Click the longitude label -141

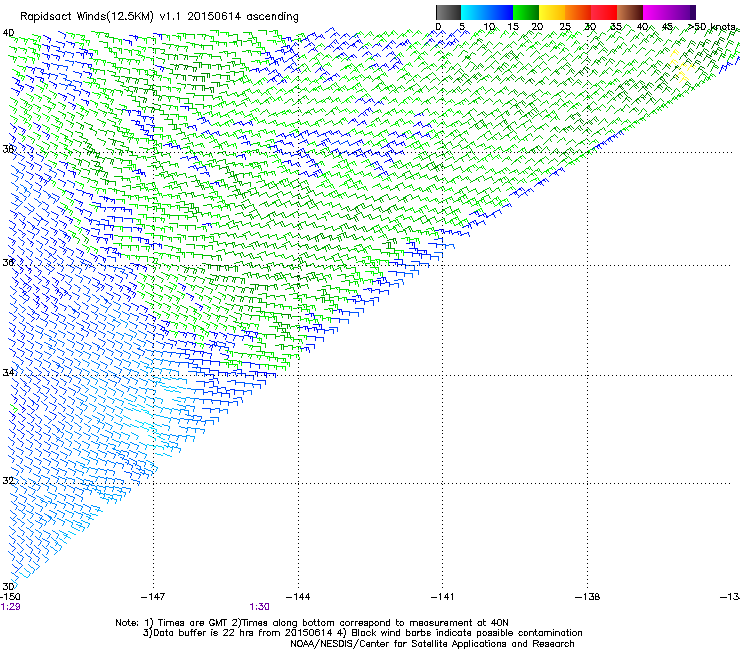point(443,597)
